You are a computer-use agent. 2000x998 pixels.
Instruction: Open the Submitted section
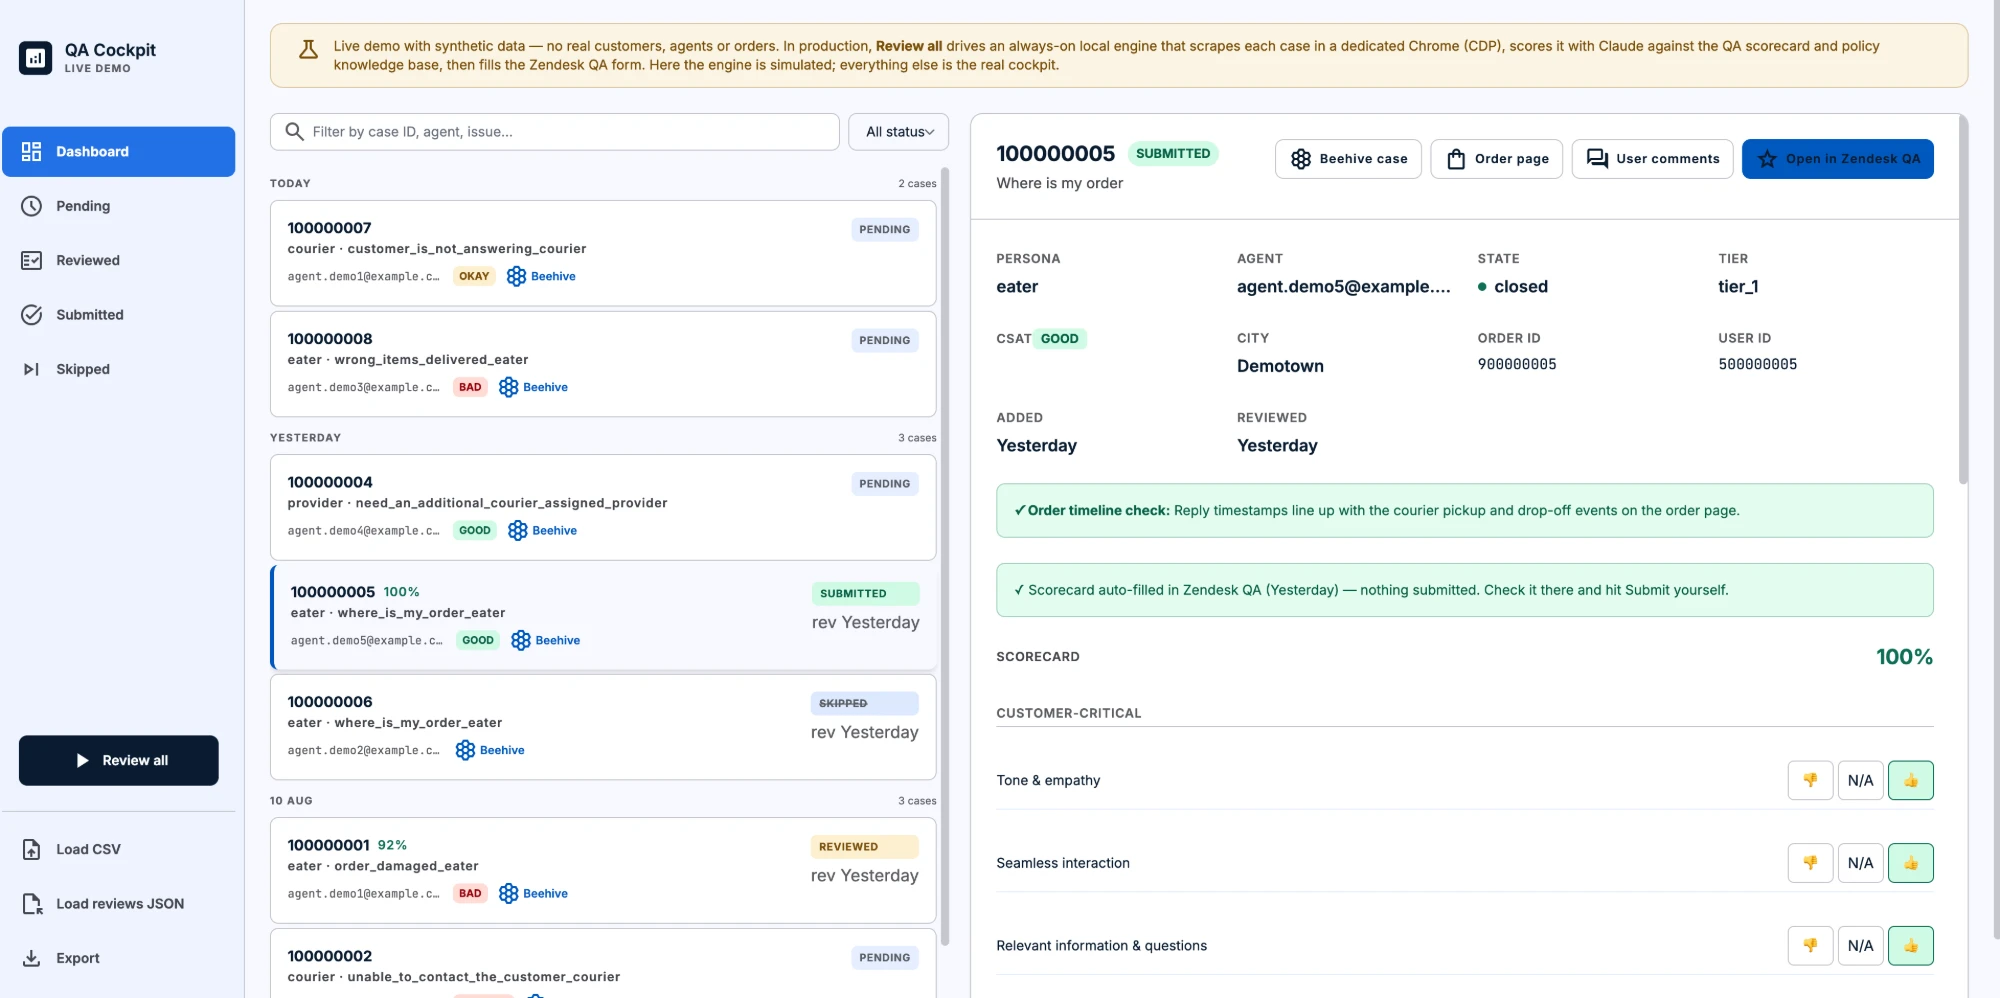point(118,315)
